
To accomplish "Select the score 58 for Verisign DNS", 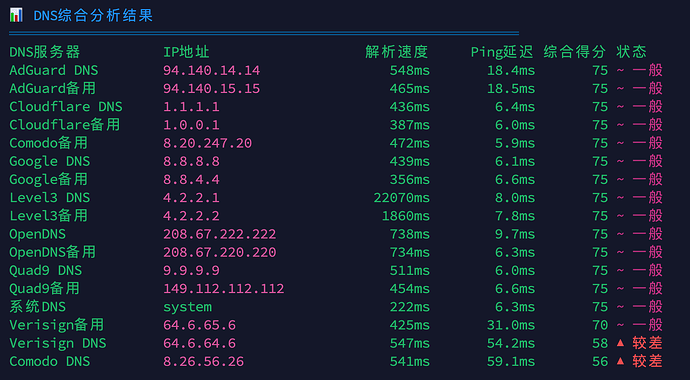I will (x=600, y=343).
